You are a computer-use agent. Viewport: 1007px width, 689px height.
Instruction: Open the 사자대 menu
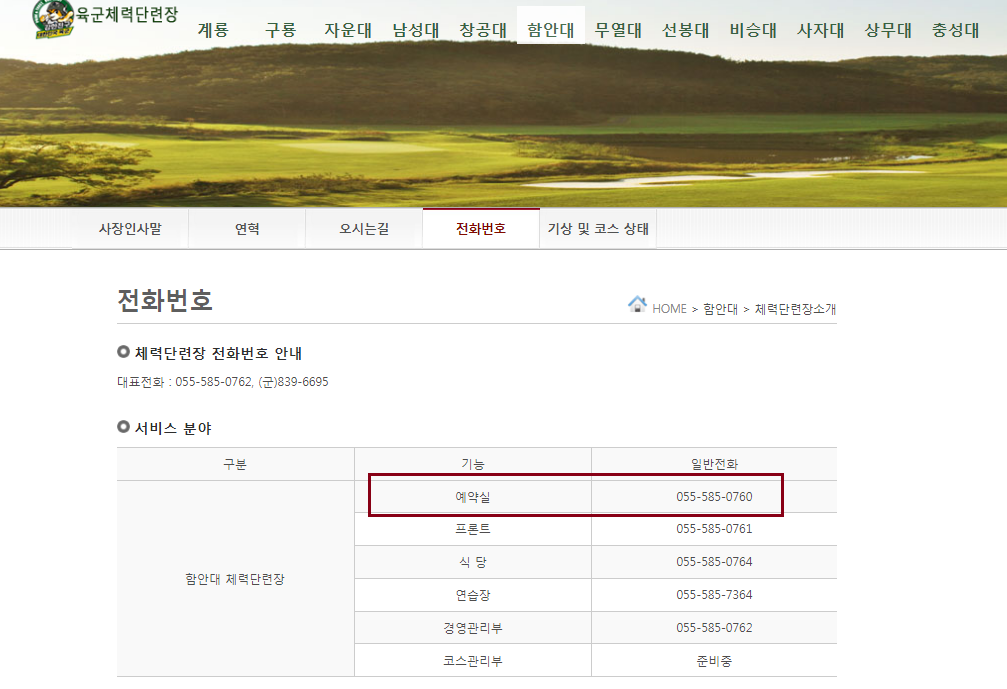pos(820,30)
